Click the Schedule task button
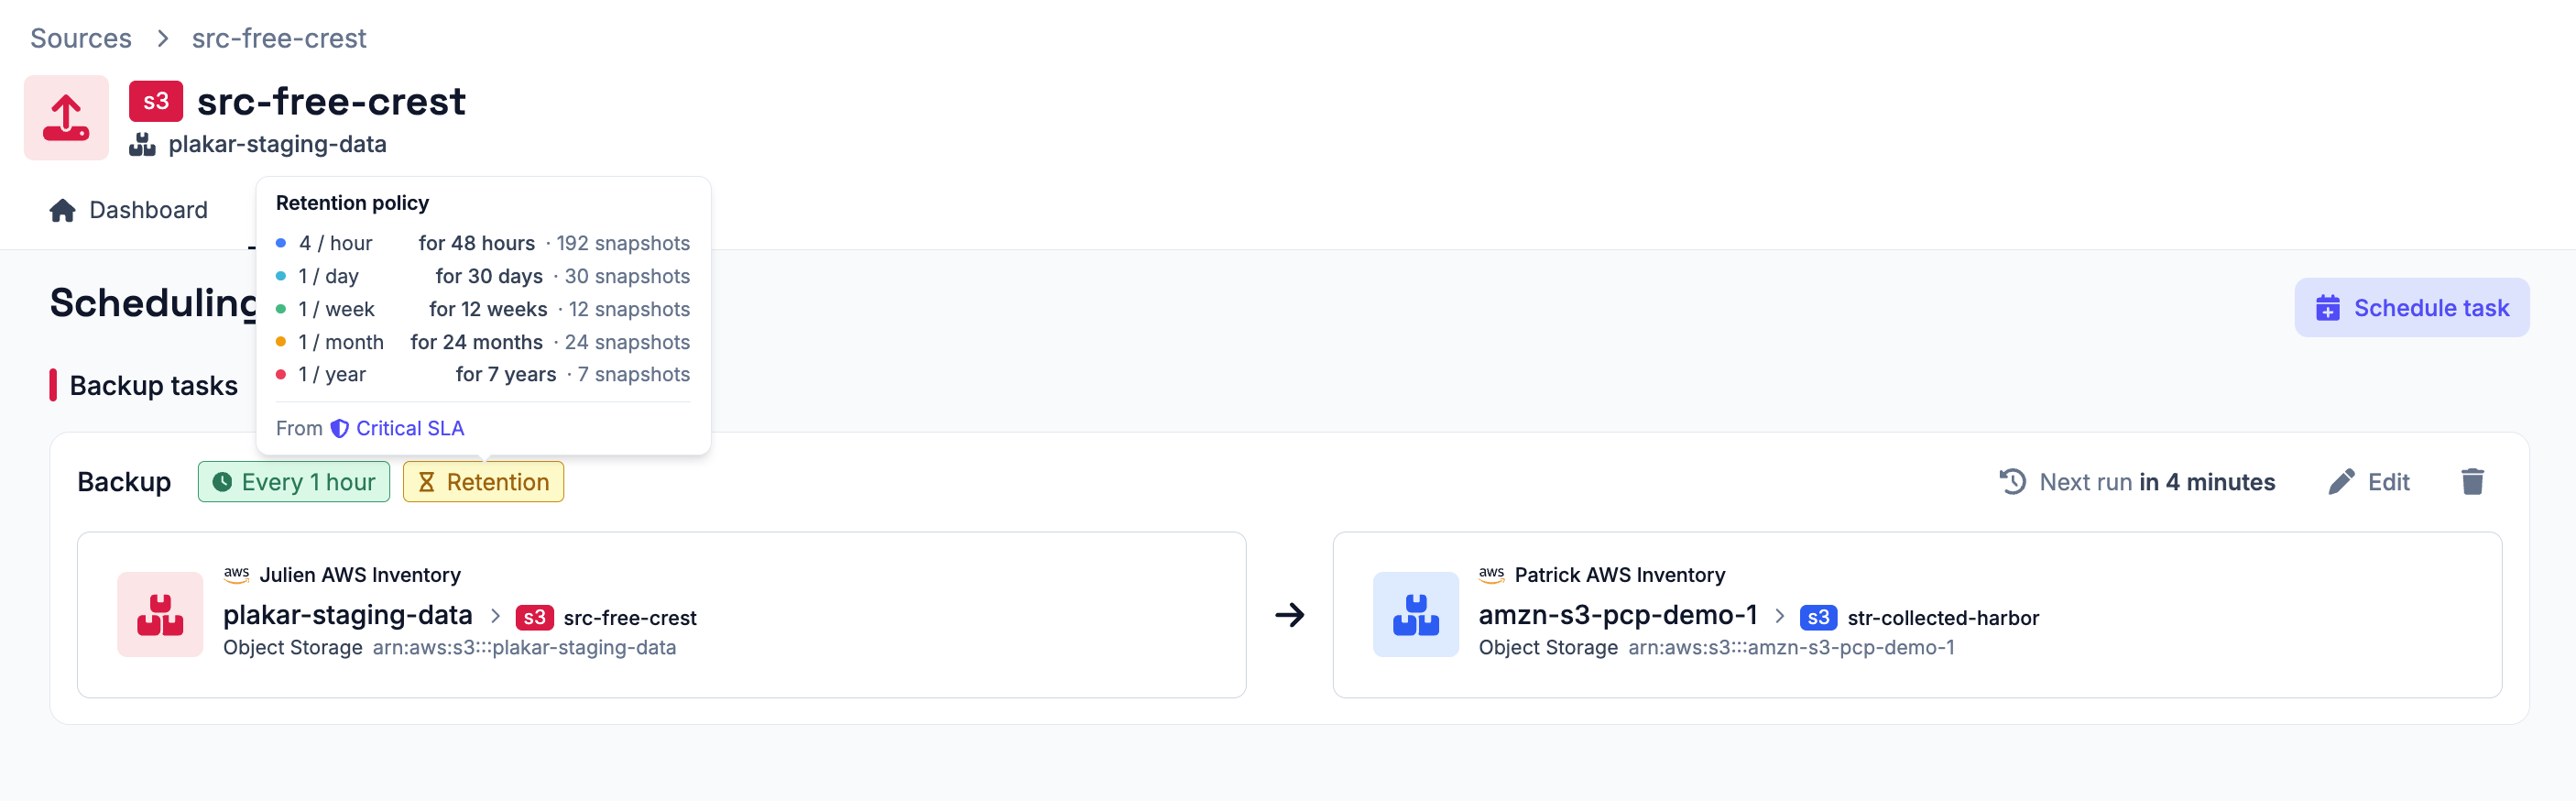 coord(2412,308)
